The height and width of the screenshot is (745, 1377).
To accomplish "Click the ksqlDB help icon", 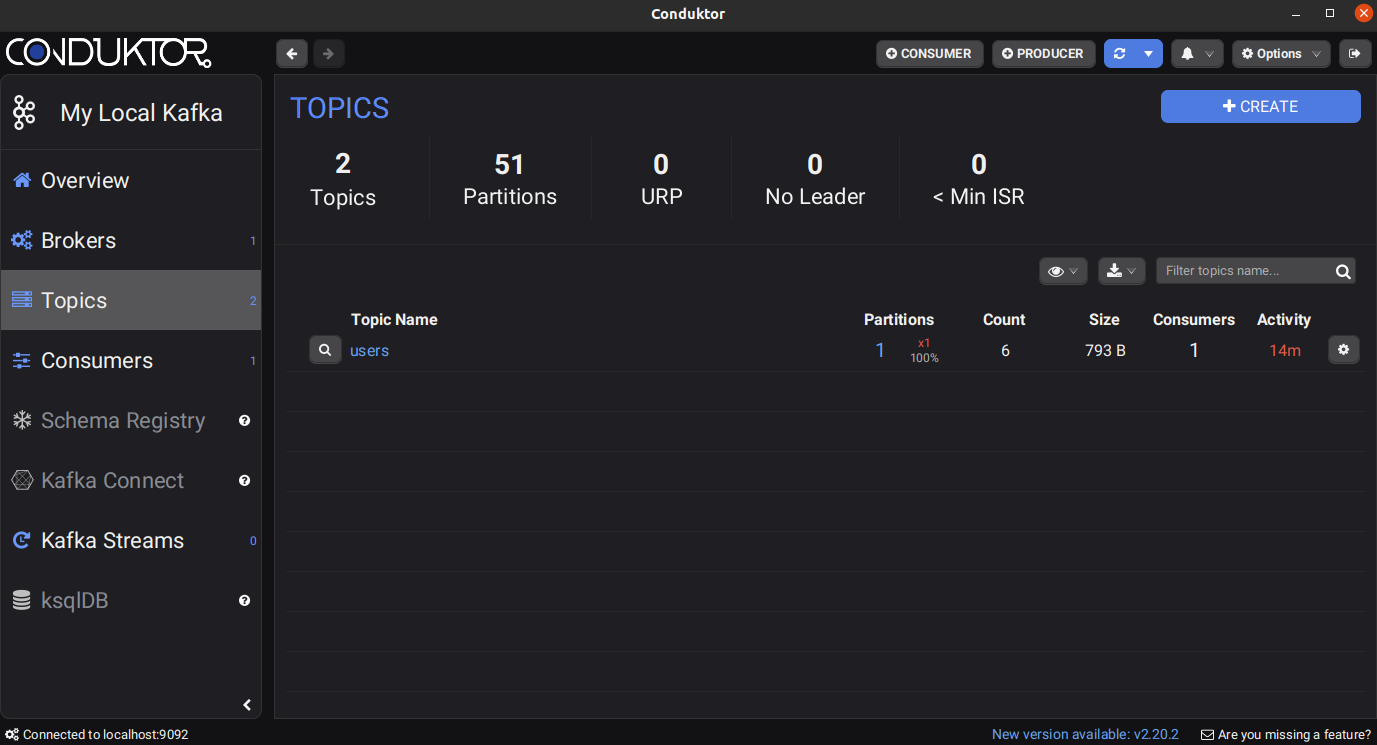I will (244, 601).
